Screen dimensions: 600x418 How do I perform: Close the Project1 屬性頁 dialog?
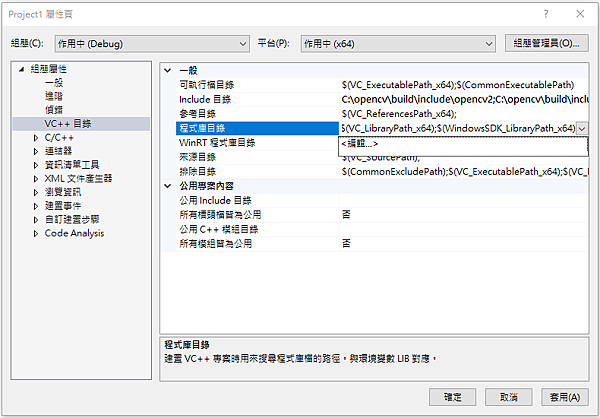tap(580, 14)
